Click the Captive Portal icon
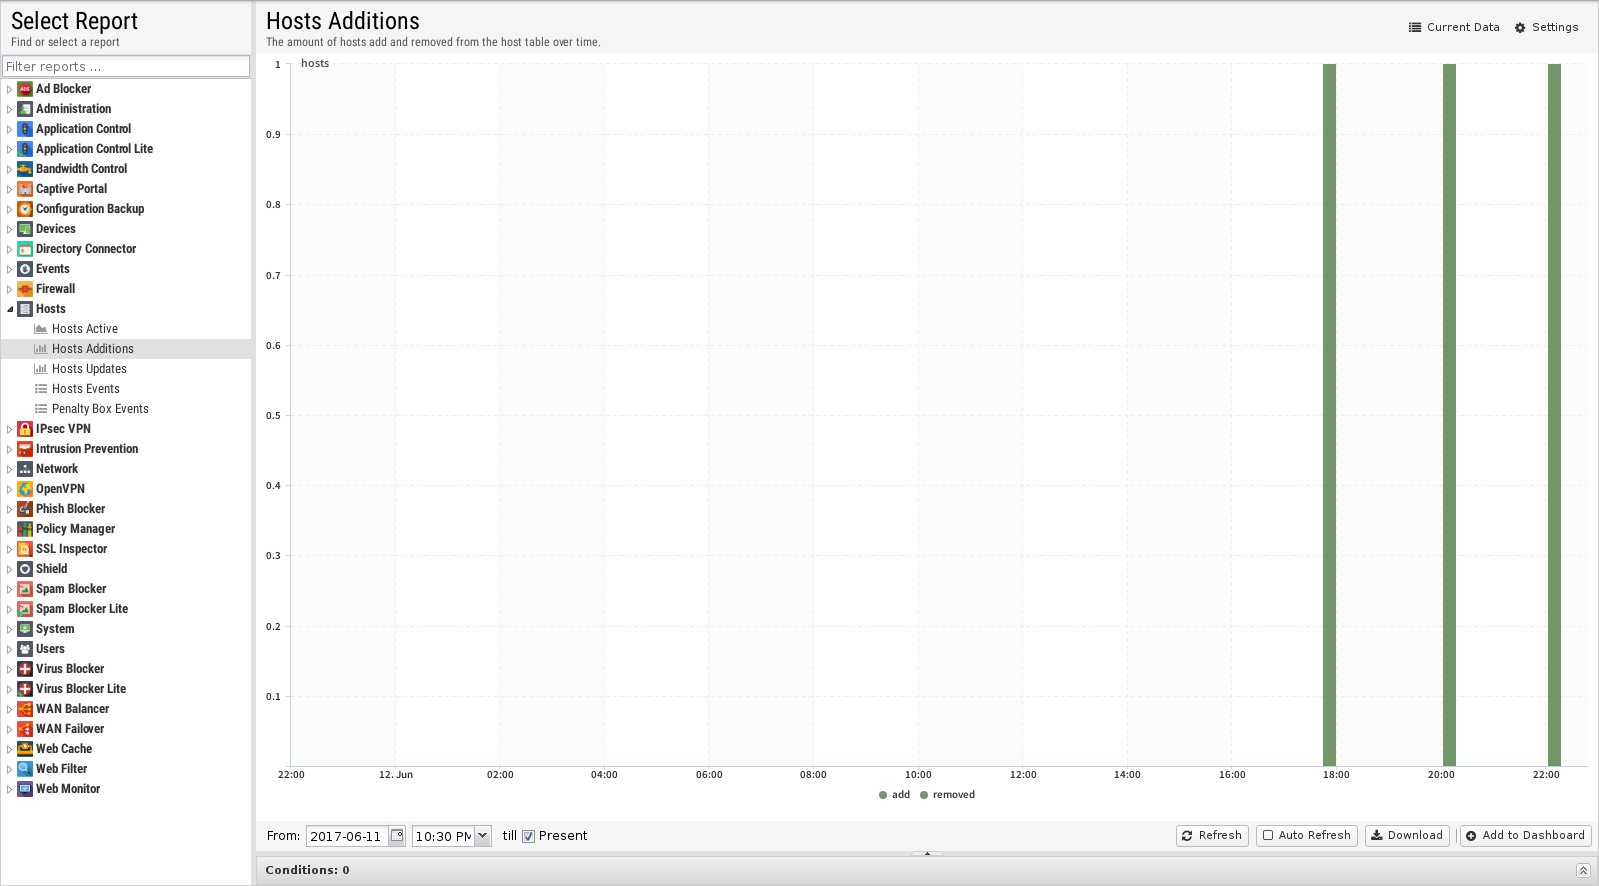 click(25, 189)
